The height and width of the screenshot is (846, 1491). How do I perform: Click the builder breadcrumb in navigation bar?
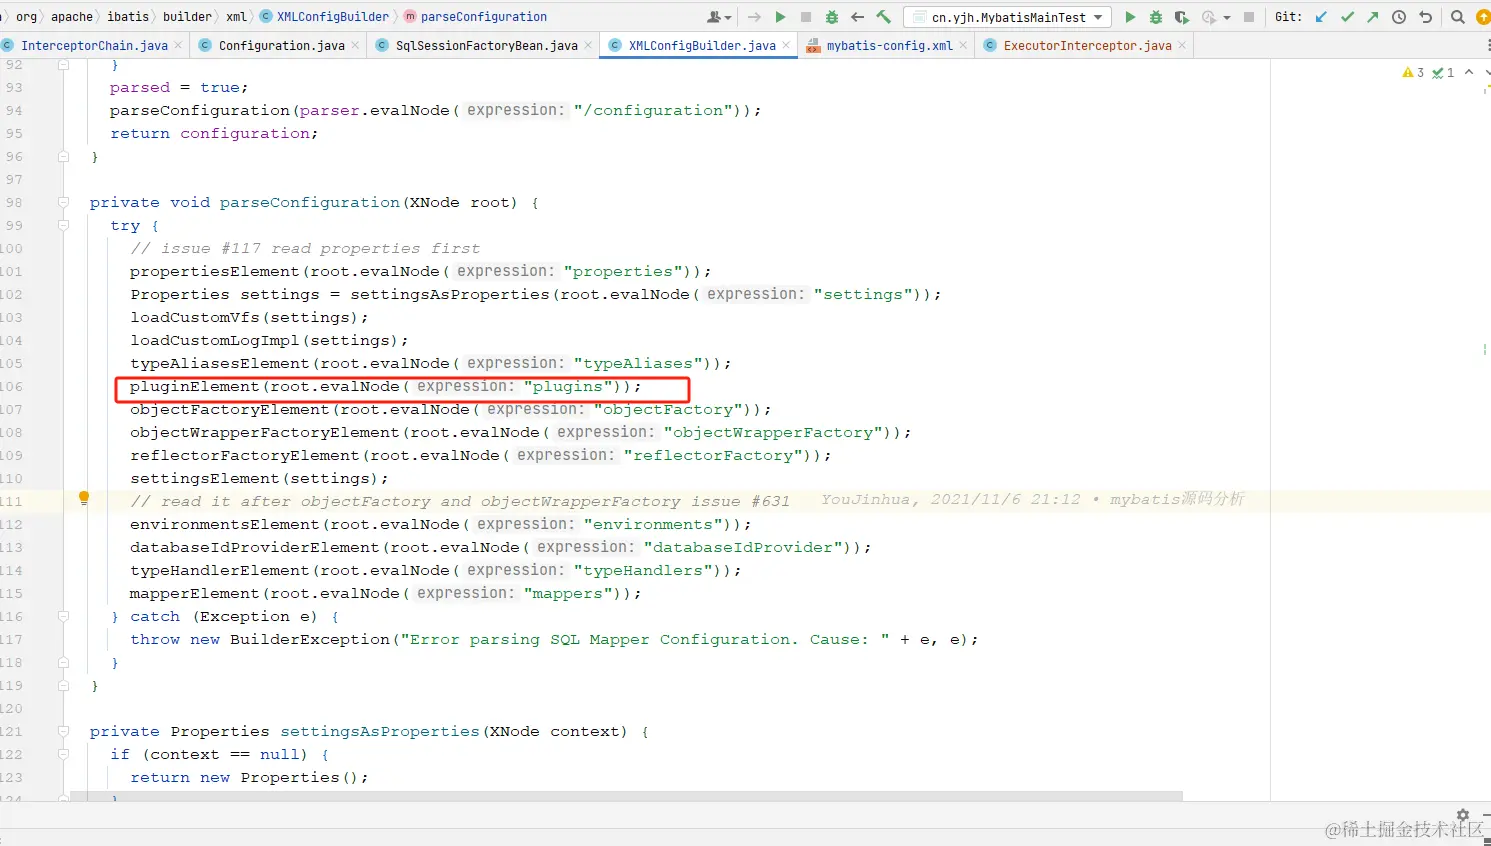187,17
